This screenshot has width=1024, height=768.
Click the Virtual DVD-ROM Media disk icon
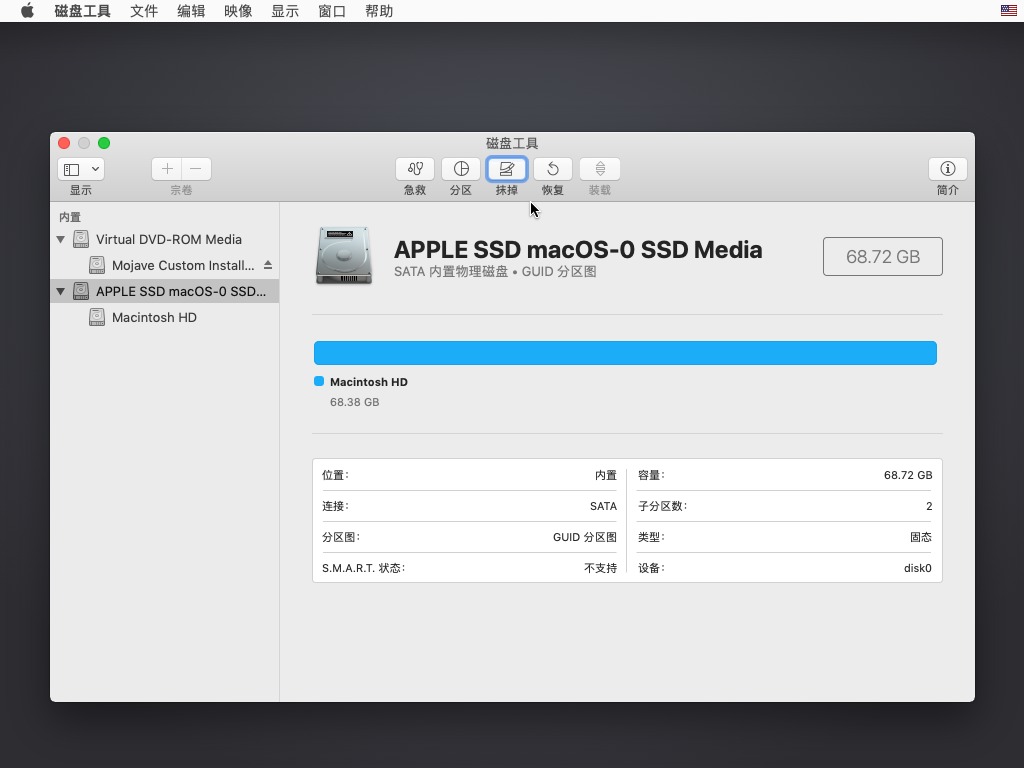[x=81, y=239]
